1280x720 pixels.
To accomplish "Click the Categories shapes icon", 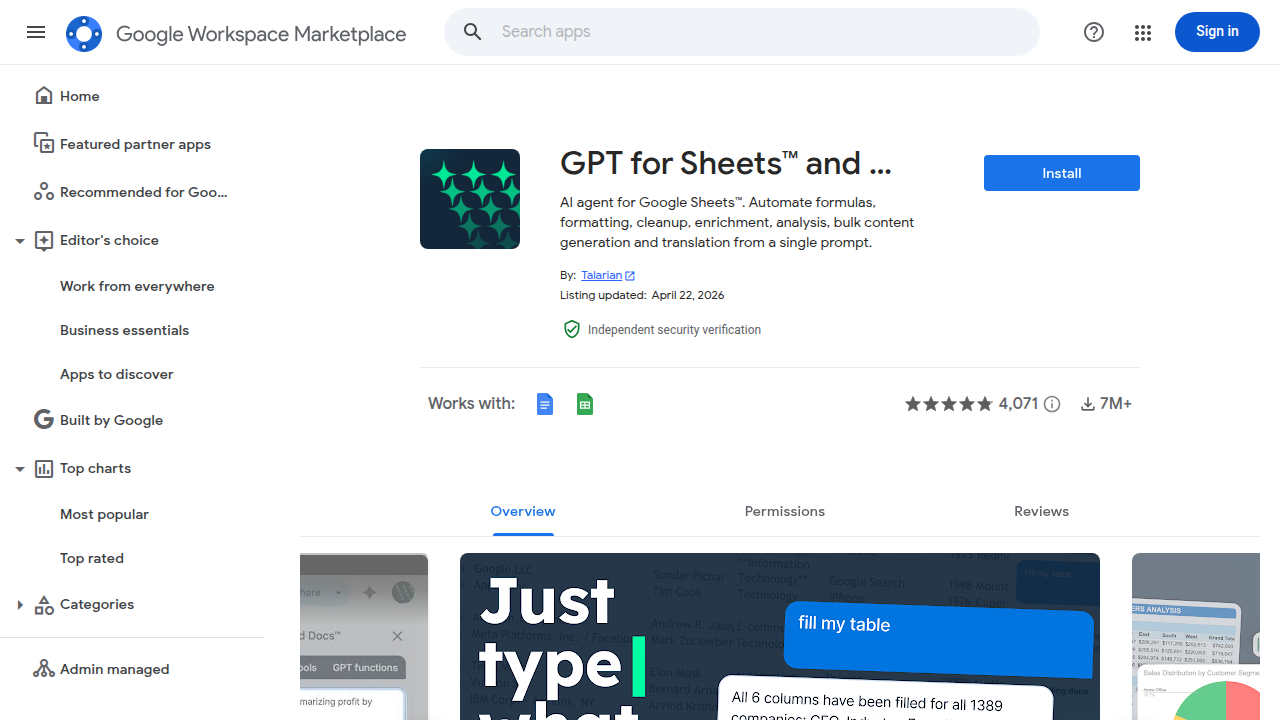I will [43, 604].
